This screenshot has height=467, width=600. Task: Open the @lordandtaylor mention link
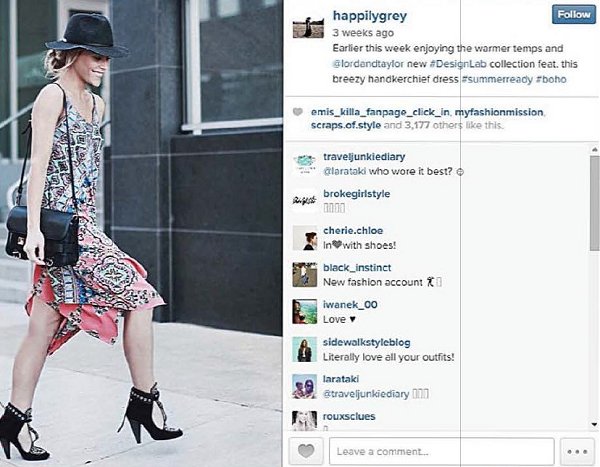coord(368,64)
